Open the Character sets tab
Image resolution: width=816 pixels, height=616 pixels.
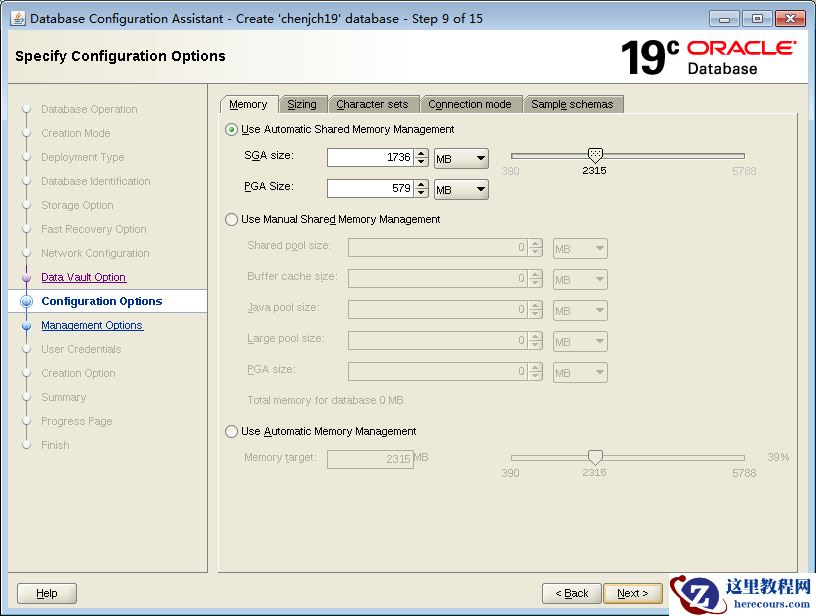tap(372, 104)
